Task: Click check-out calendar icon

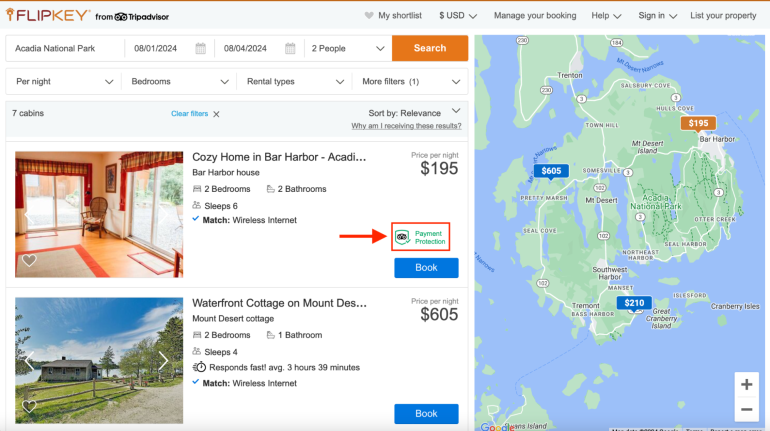Action: pyautogui.click(x=290, y=48)
